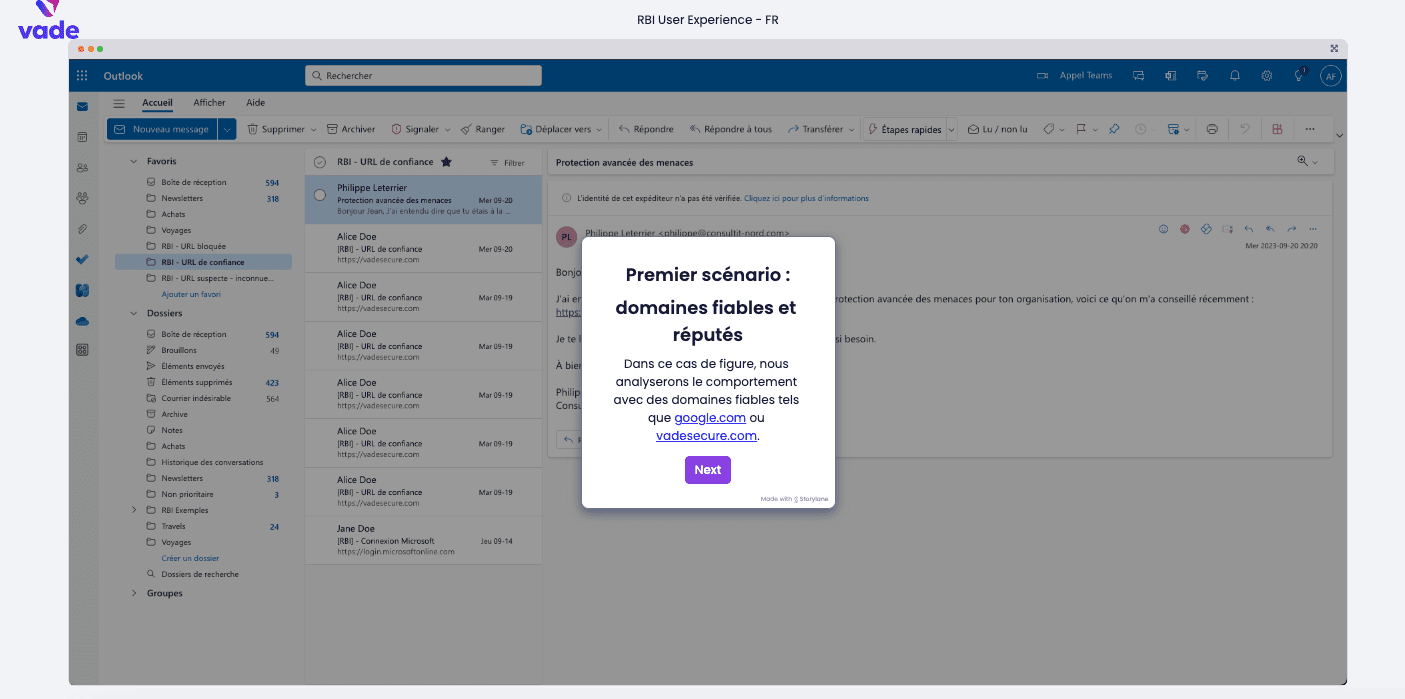Open the google.com link in the popup
1405x699 pixels.
pyautogui.click(x=710, y=418)
